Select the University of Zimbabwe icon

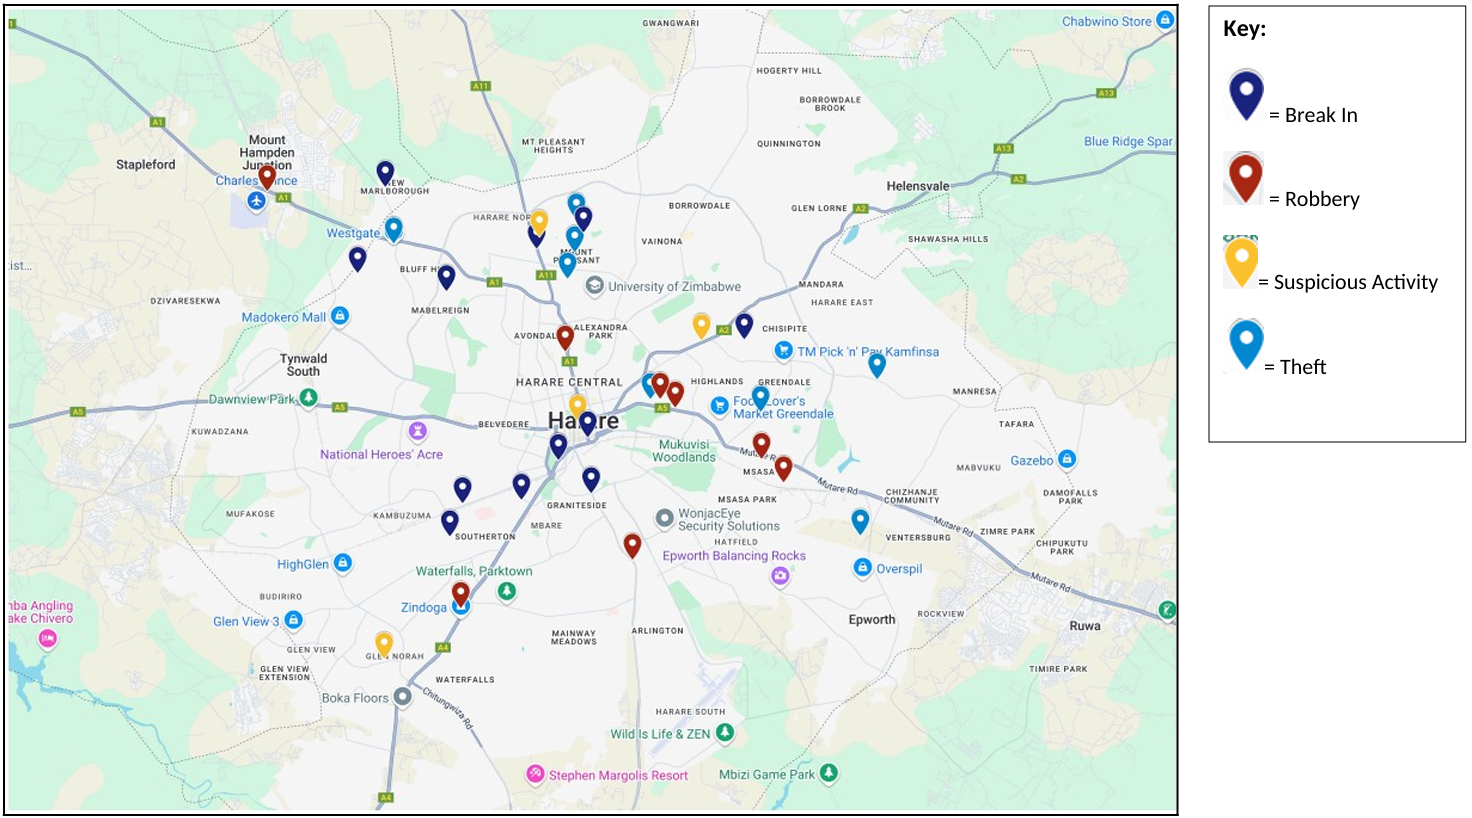[x=595, y=286]
